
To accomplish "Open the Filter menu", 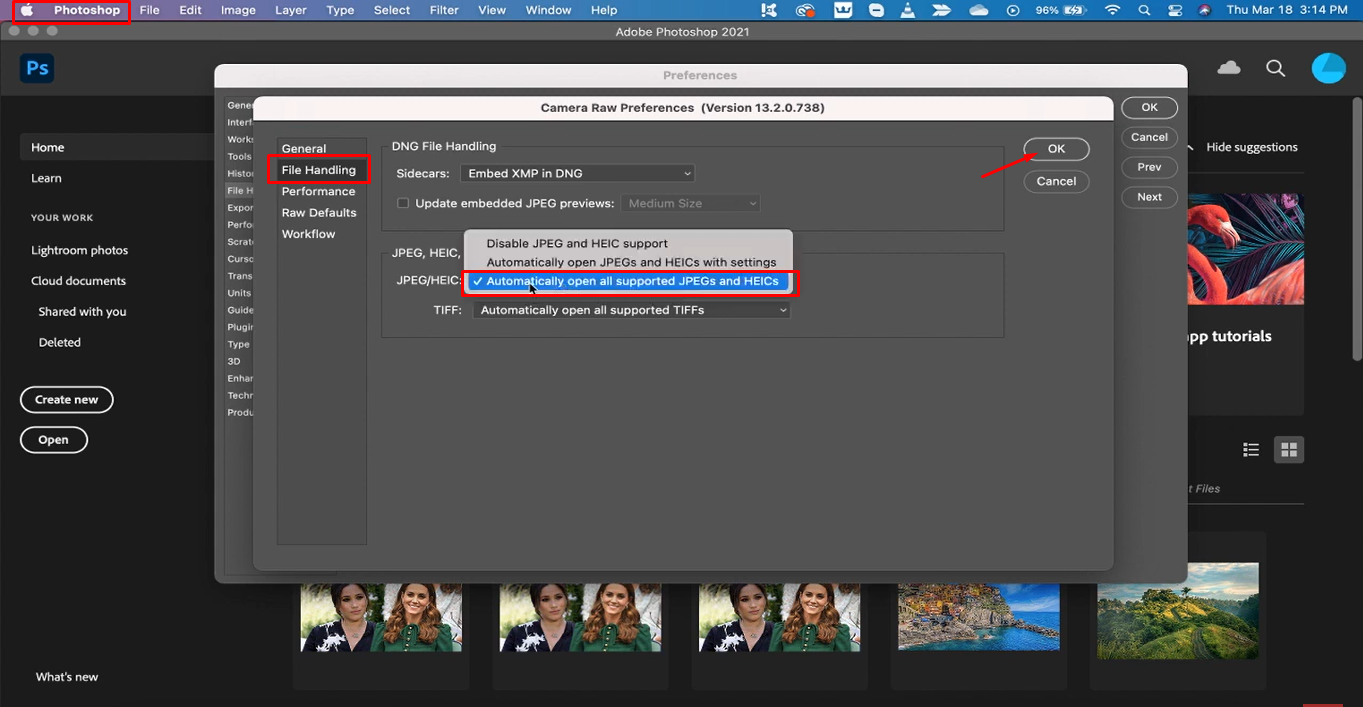I will click(x=446, y=10).
